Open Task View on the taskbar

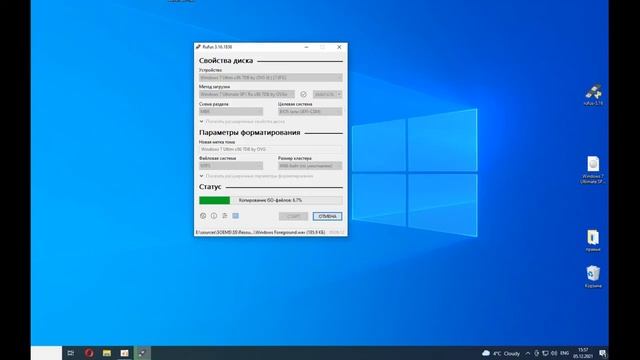(x=71, y=353)
